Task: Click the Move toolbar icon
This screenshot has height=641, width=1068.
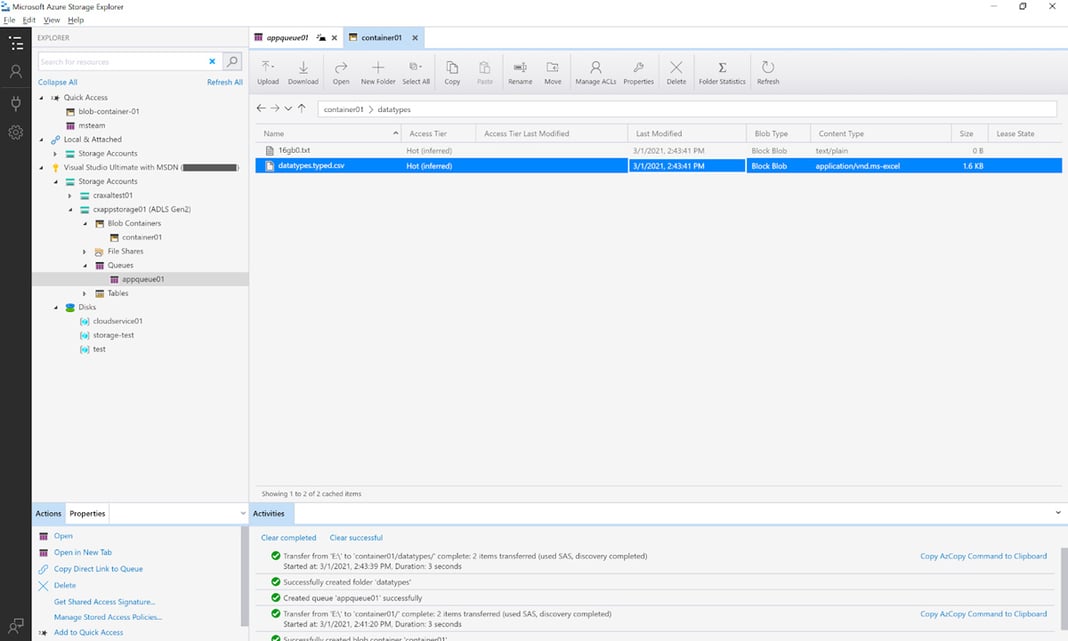Action: [x=552, y=69]
